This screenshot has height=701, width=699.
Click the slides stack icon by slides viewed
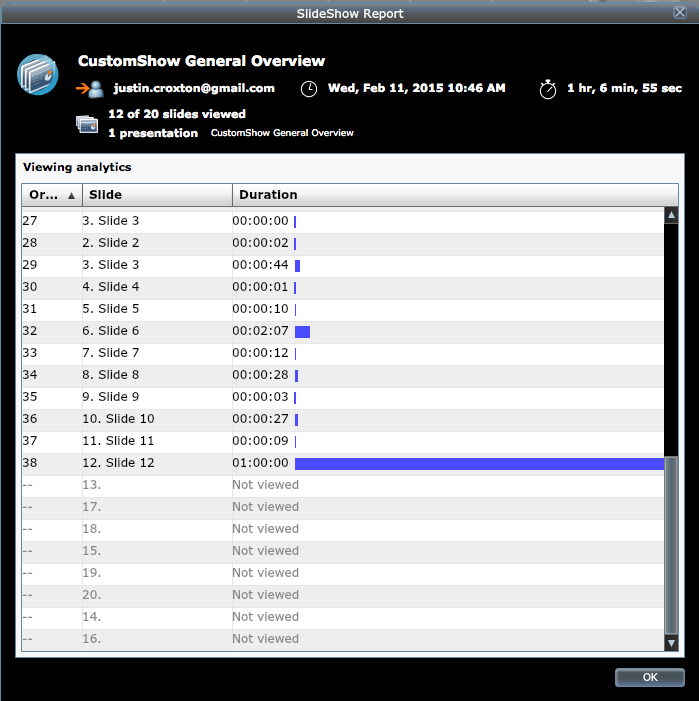tap(87, 124)
